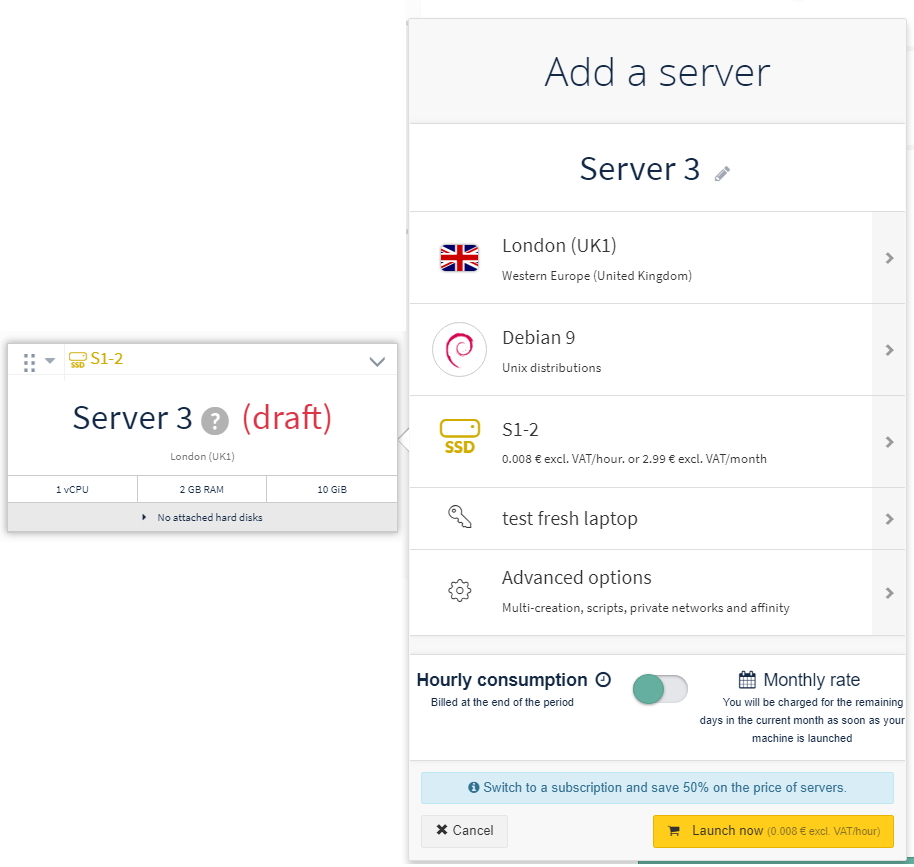This screenshot has width=914, height=867.
Task: Click the pencil icon to rename Server 3
Action: 722,174
